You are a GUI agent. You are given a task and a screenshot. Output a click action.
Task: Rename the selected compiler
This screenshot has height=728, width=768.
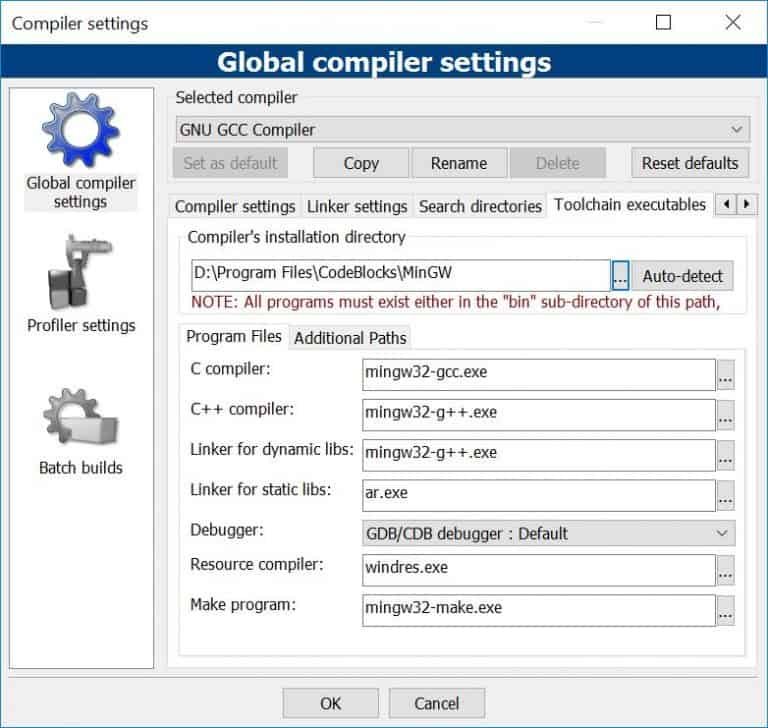pos(459,163)
